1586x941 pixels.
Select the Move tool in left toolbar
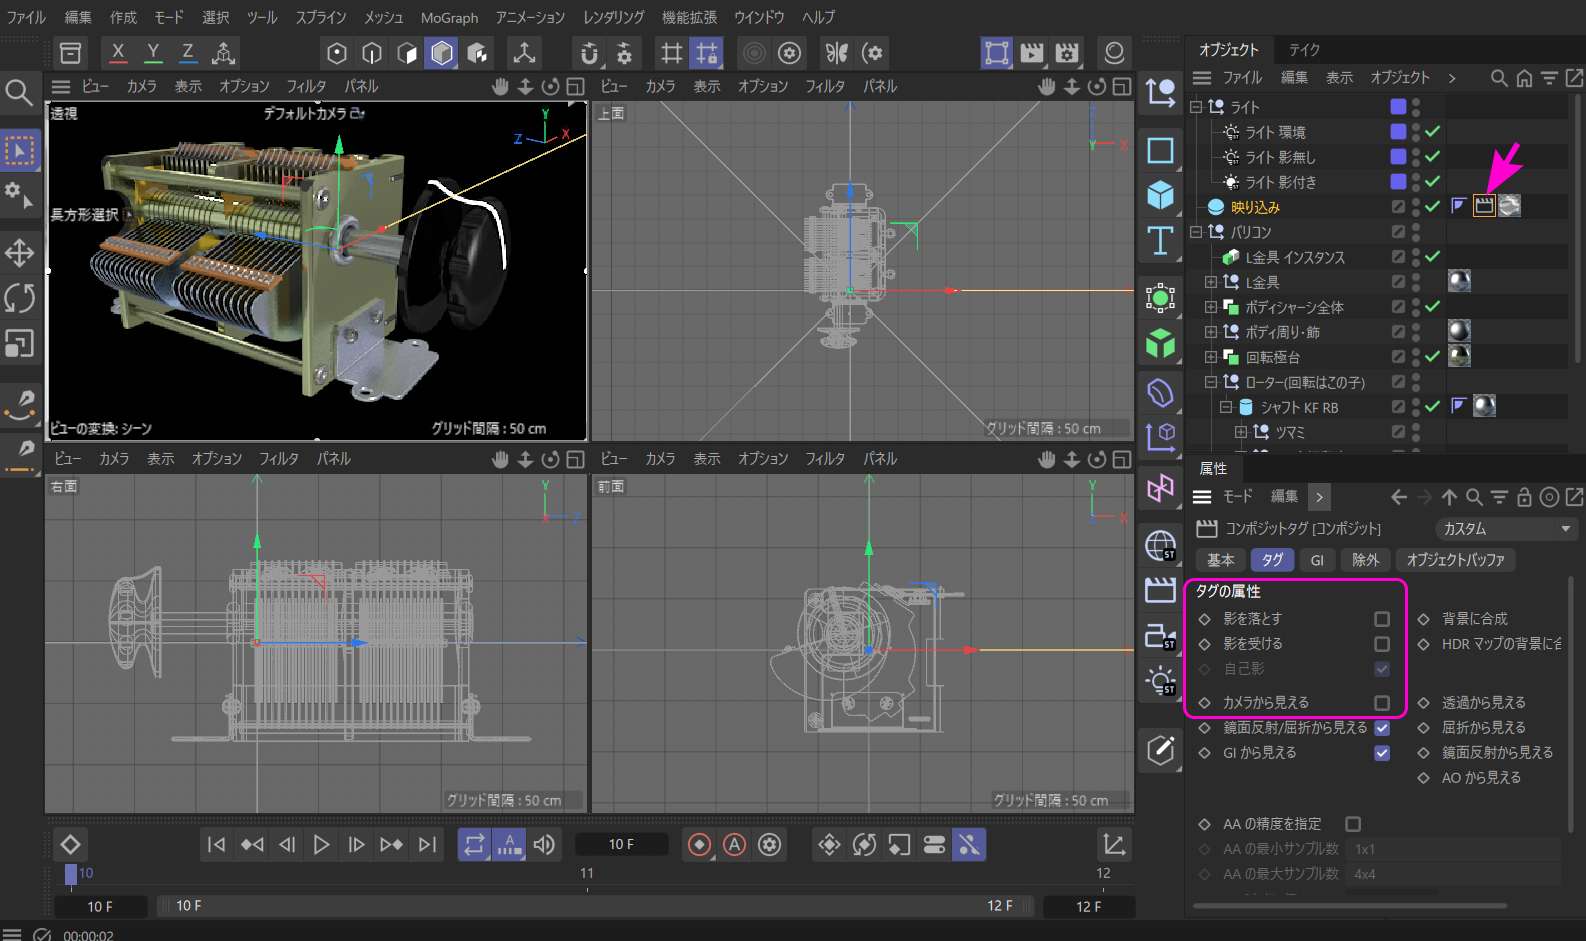19,253
